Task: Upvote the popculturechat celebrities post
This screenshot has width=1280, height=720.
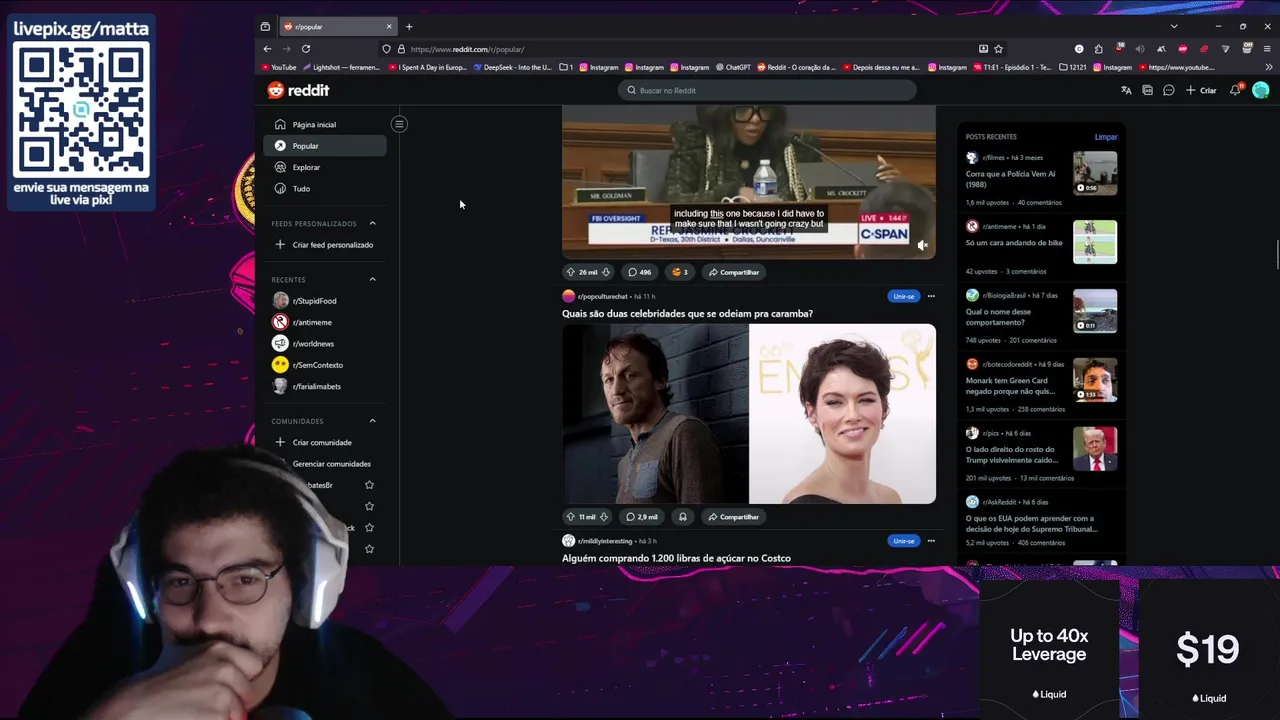Action: 570,517
